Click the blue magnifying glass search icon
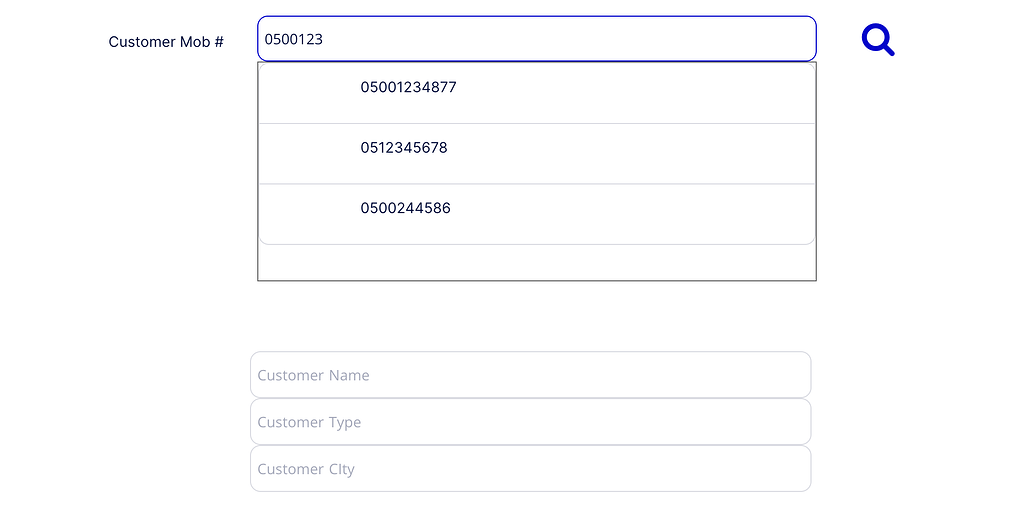The image size is (1023, 519). 877,40
